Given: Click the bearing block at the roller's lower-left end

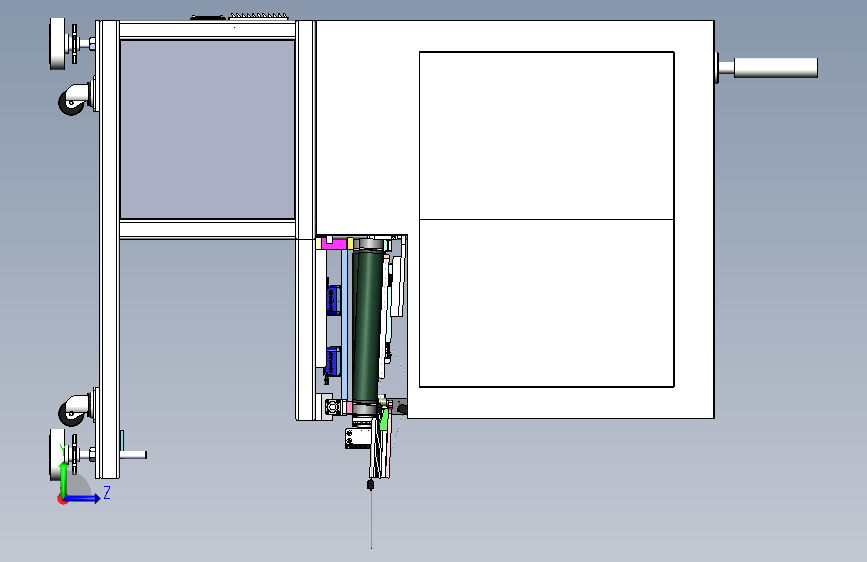Looking at the screenshot, I should (x=333, y=407).
